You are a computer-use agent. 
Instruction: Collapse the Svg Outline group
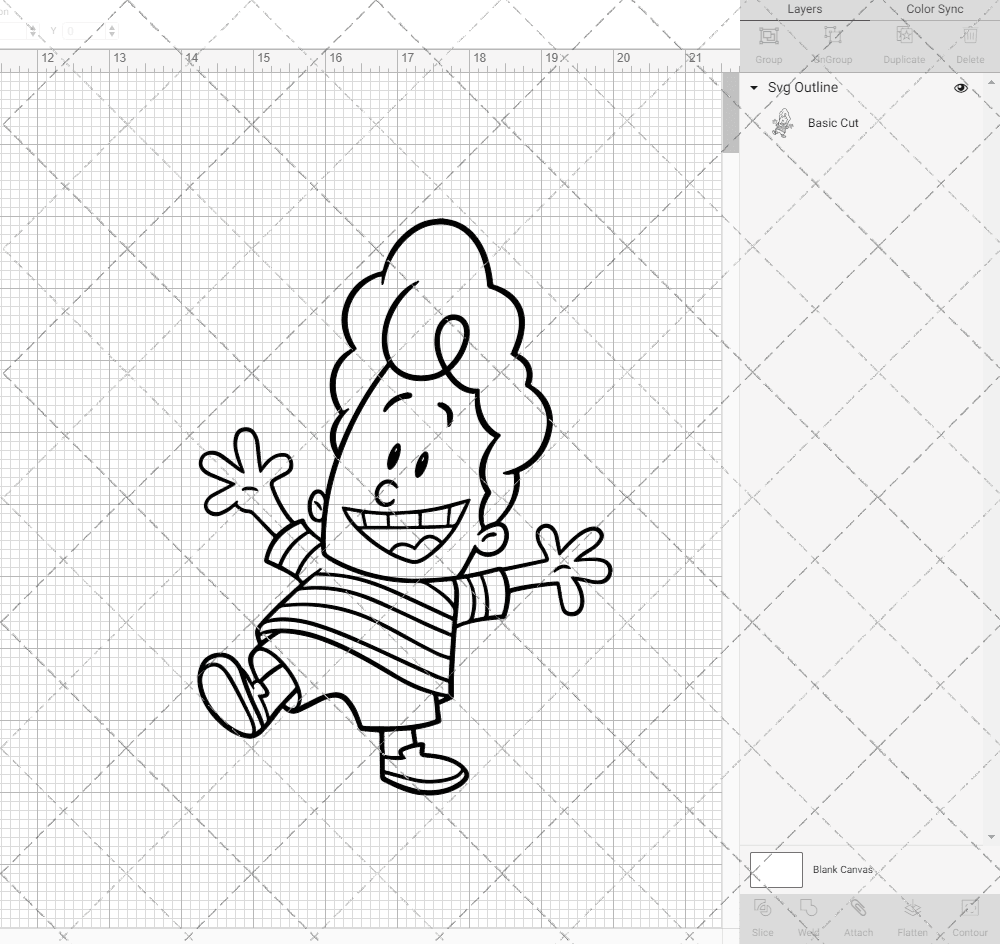pyautogui.click(x=754, y=88)
